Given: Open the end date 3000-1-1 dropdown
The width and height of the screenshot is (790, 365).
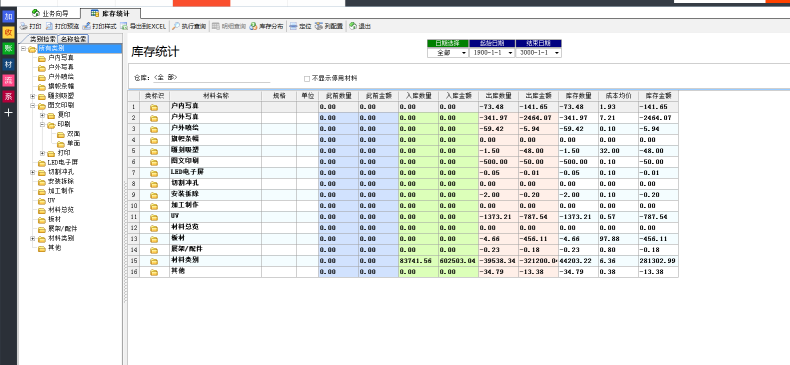Looking at the screenshot, I should tap(557, 53).
